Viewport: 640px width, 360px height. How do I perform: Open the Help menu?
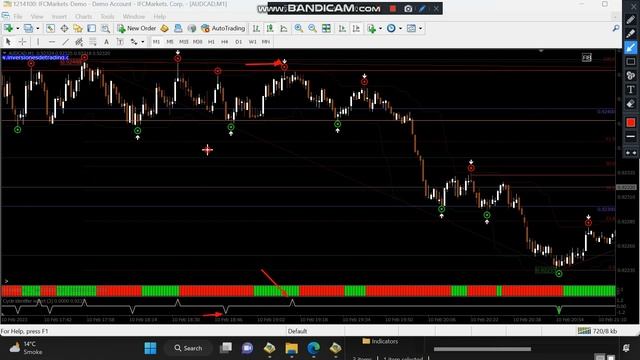tap(160, 16)
